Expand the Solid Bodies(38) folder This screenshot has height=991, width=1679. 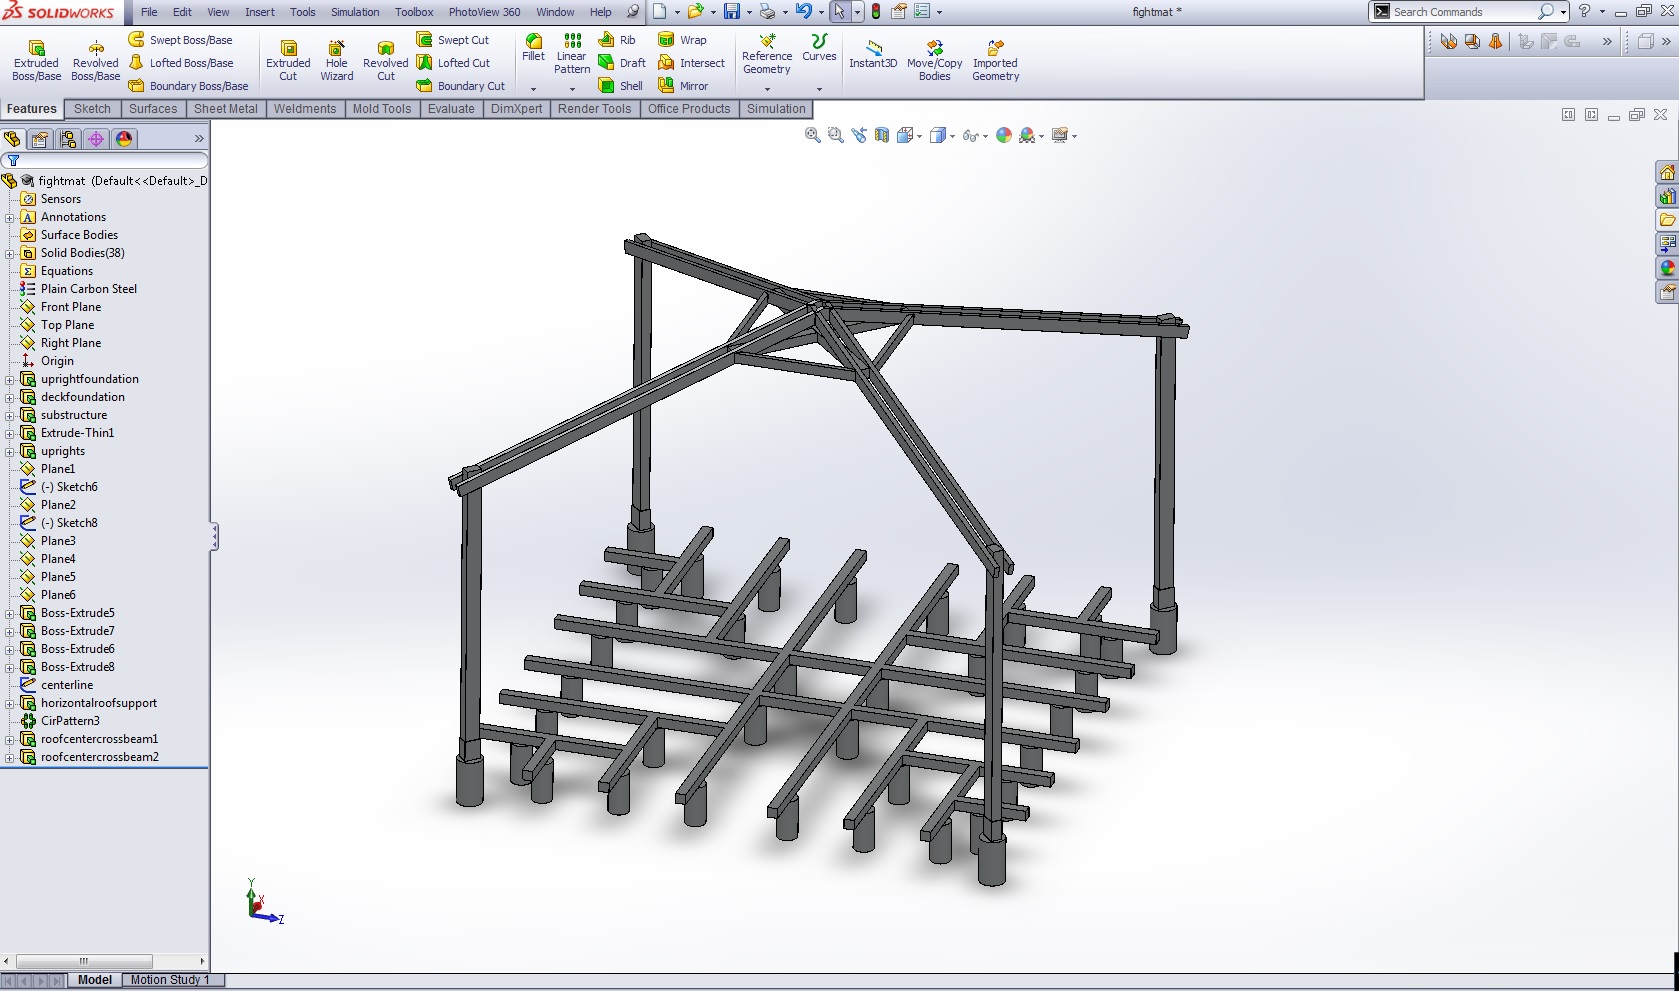tap(10, 253)
